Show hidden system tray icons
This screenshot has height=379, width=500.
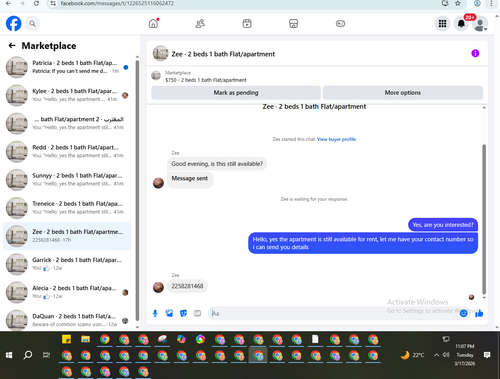point(436,355)
